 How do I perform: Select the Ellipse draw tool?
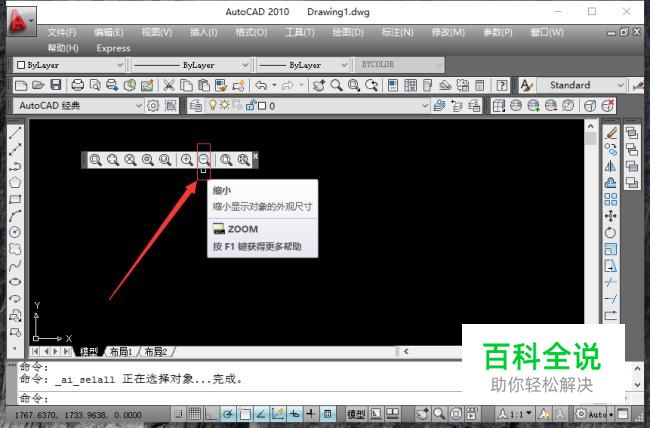pos(15,282)
